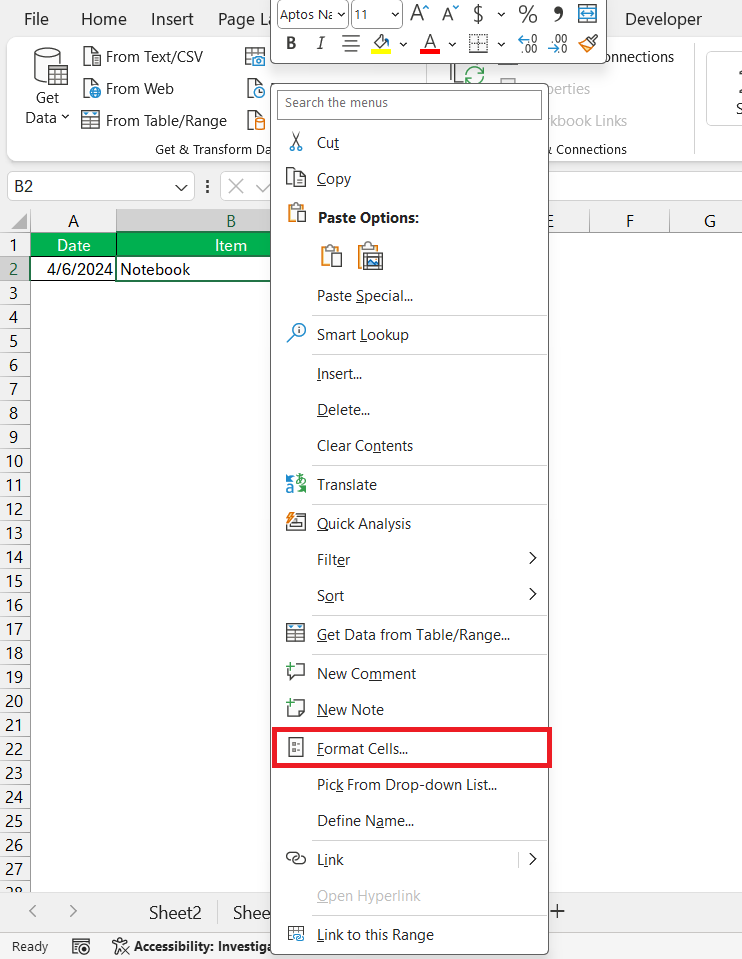Click the center align icon in mini toolbar

point(351,43)
